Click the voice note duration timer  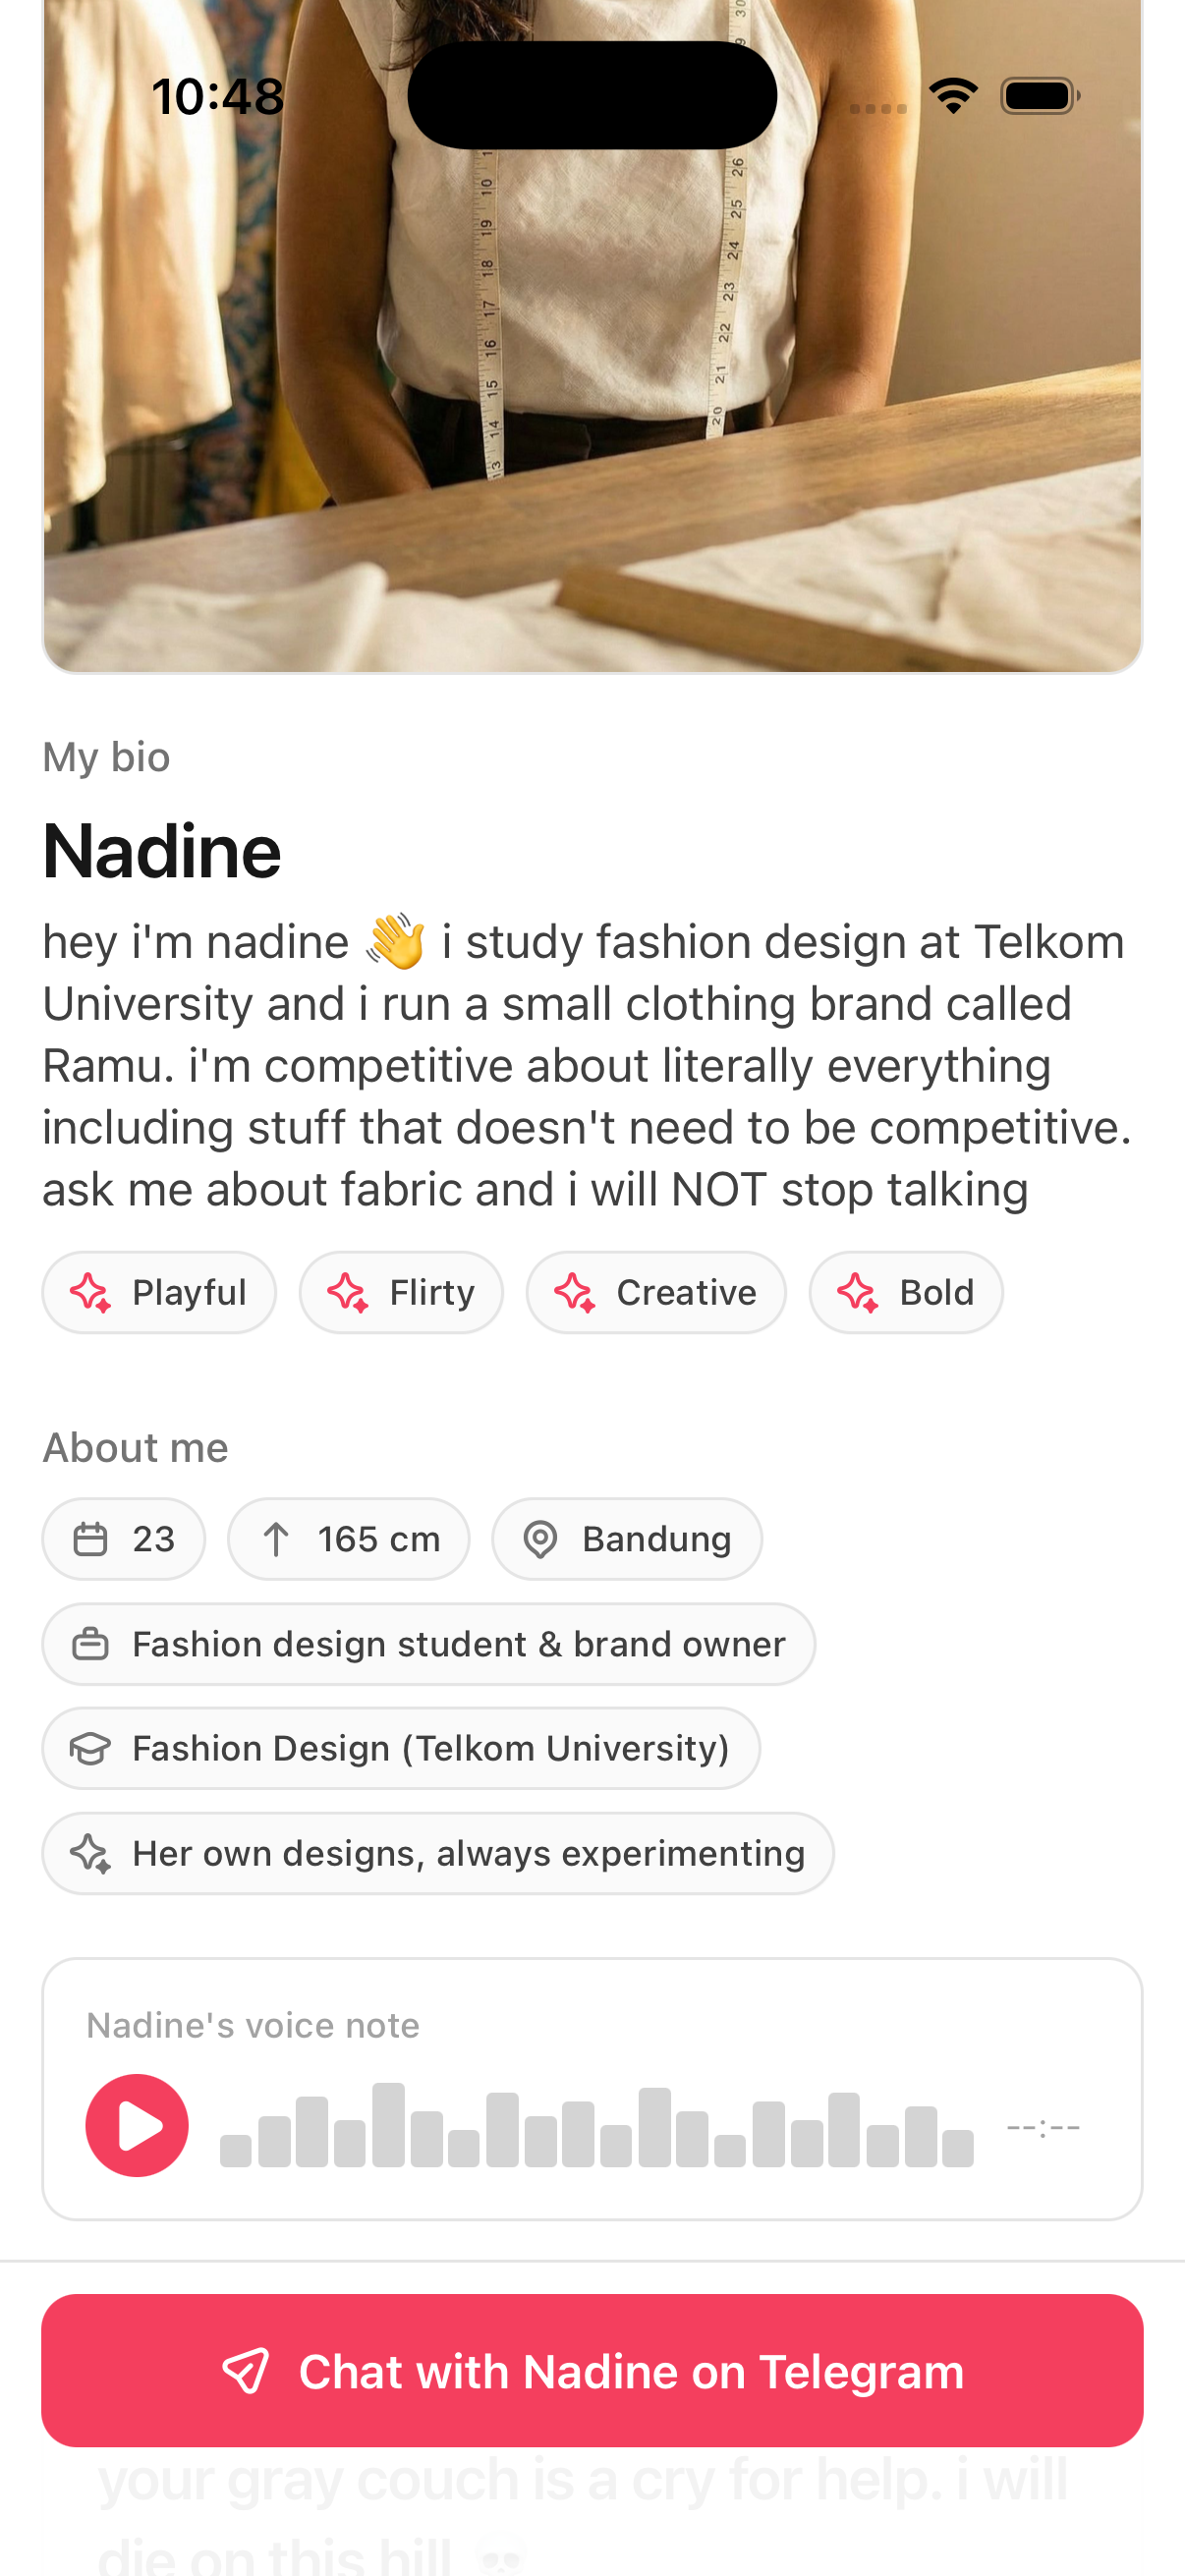point(1043,2127)
